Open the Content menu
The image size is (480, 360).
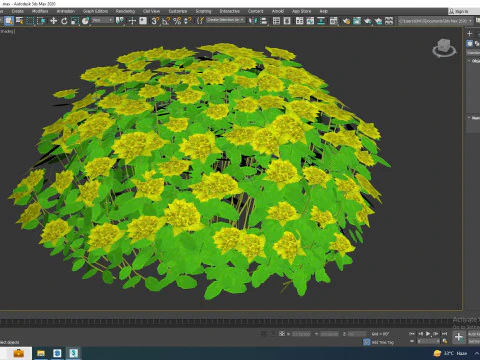[256, 11]
